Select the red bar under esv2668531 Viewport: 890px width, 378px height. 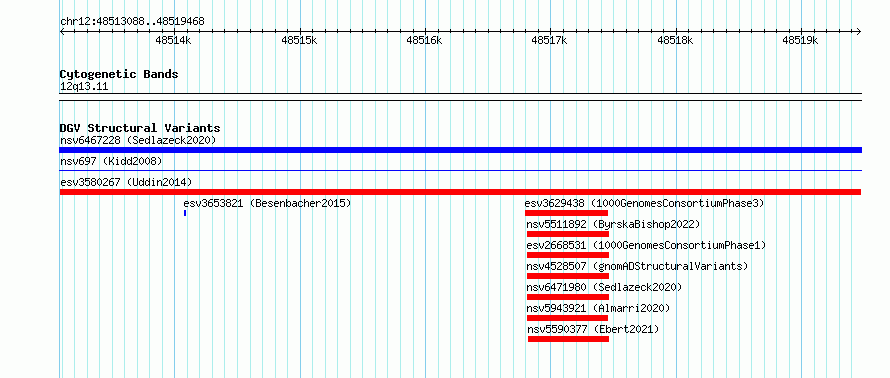568,255
